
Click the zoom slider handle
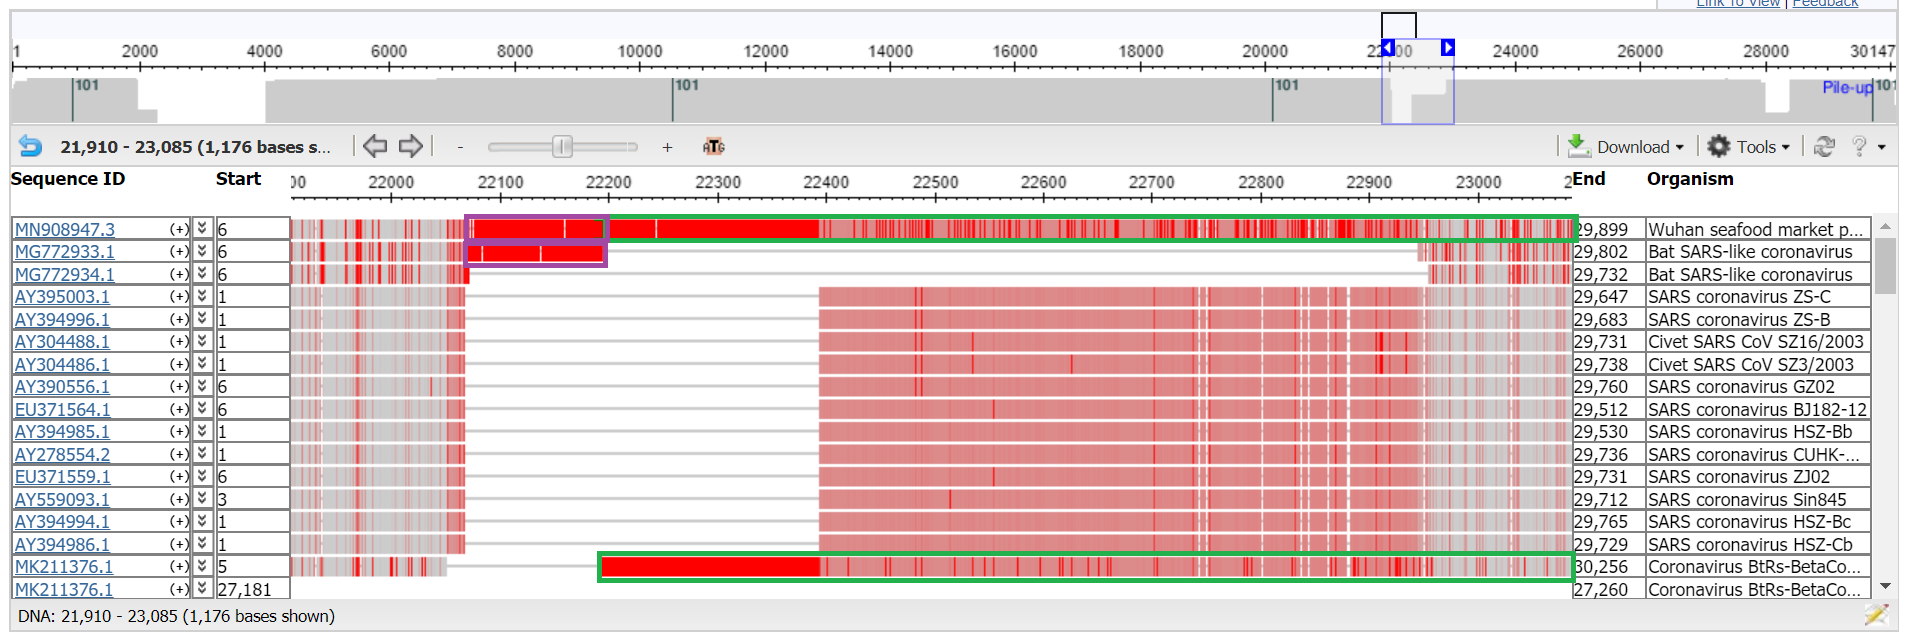point(562,147)
